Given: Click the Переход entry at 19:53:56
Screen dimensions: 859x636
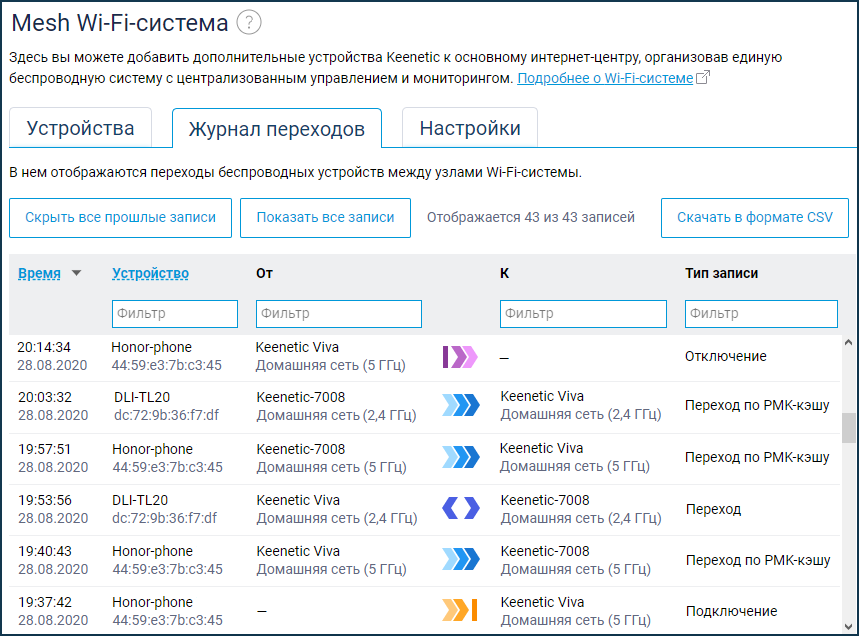Looking at the screenshot, I should click(713, 509).
